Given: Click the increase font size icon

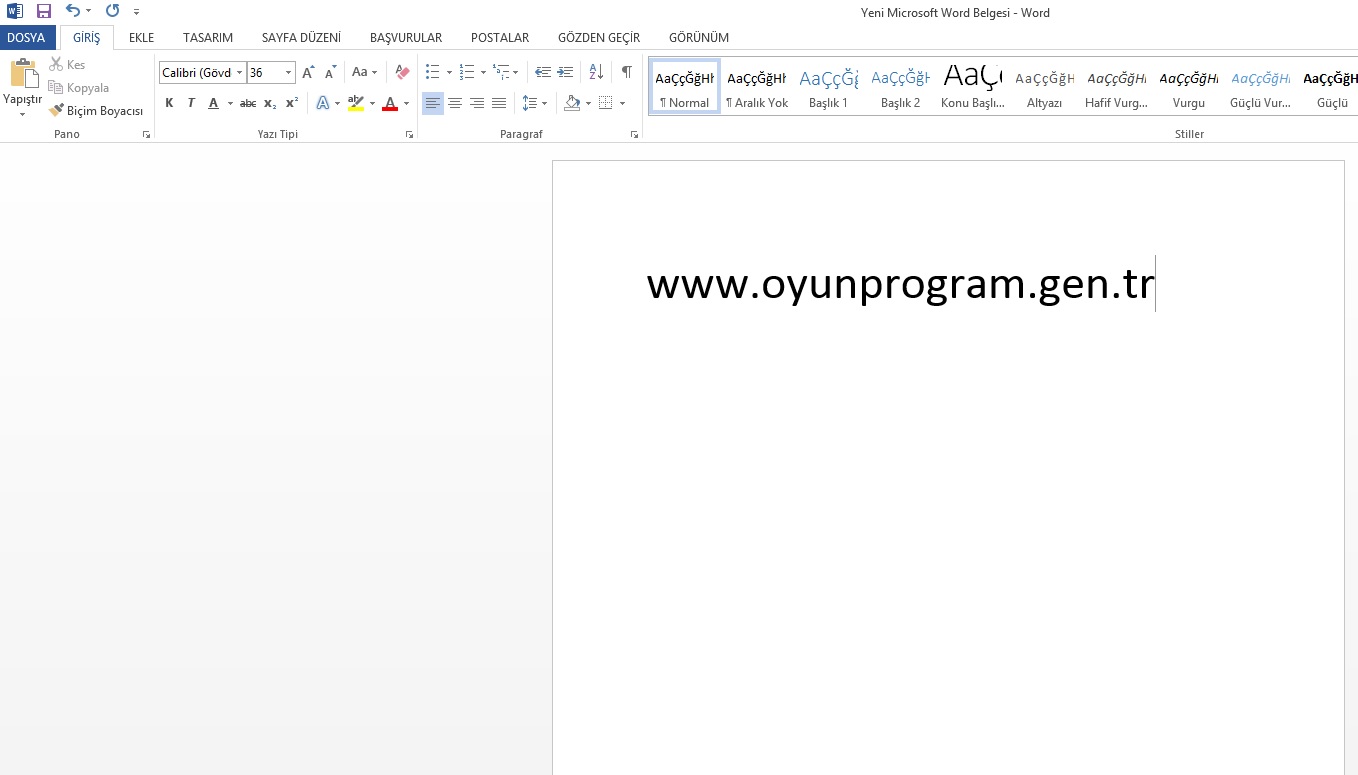Looking at the screenshot, I should point(308,72).
